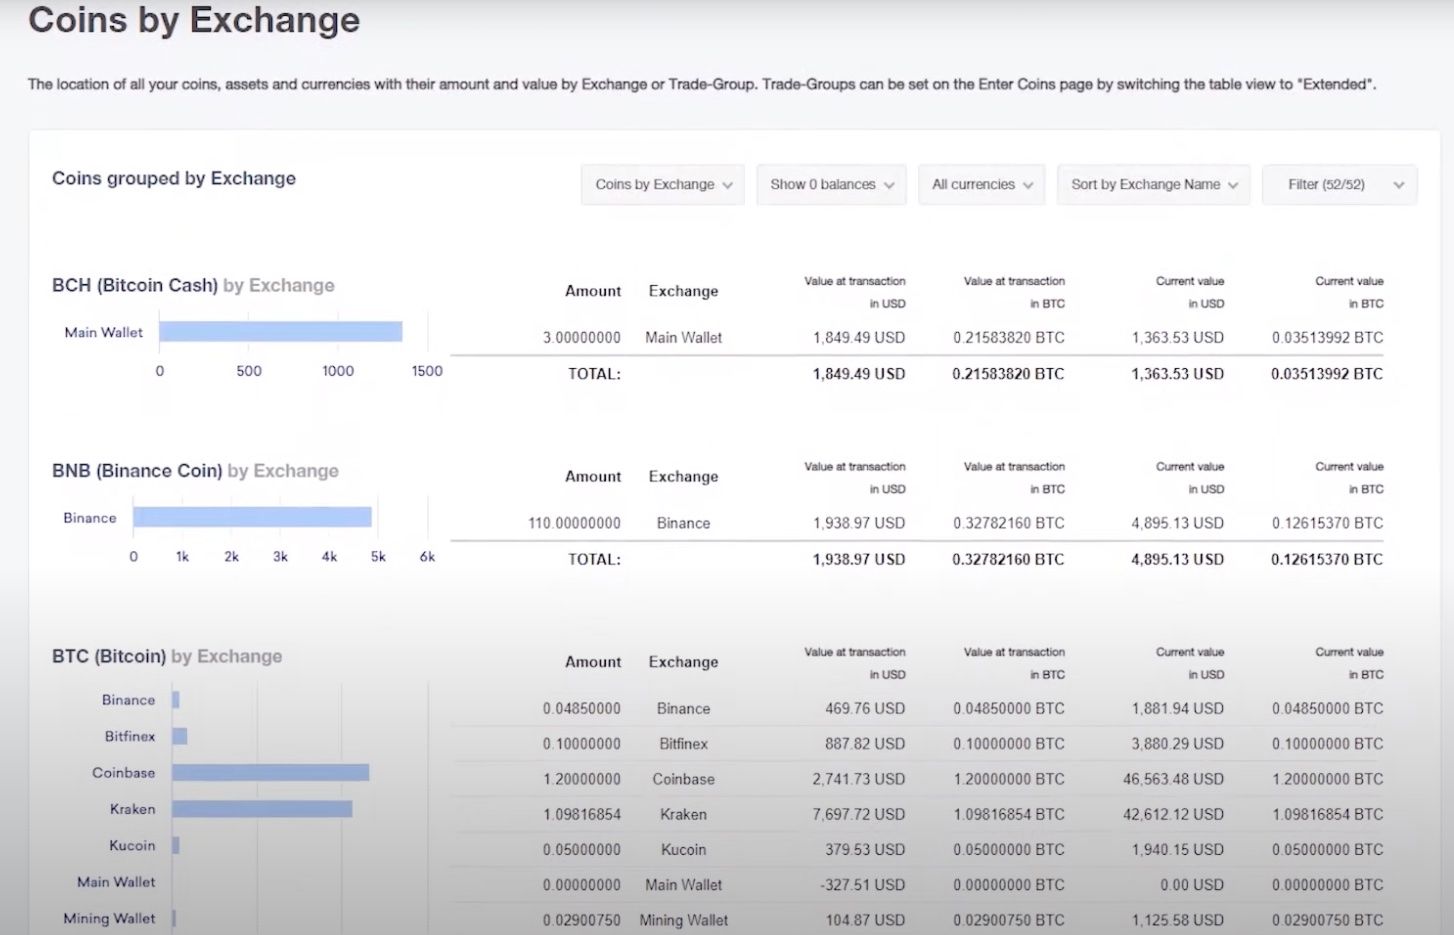Click the Kucoin bar in BTC chart
The height and width of the screenshot is (935, 1454).
pyautogui.click(x=176, y=846)
